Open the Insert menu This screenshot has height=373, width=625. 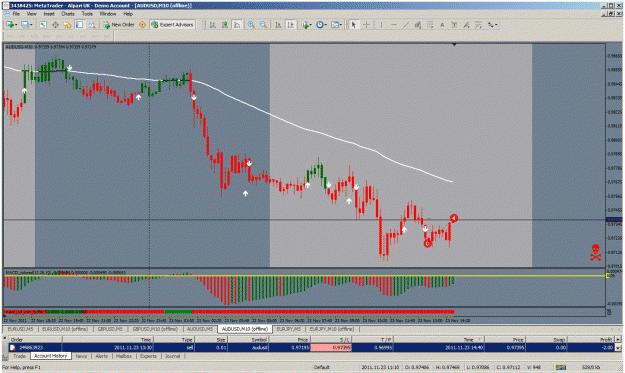click(49, 14)
